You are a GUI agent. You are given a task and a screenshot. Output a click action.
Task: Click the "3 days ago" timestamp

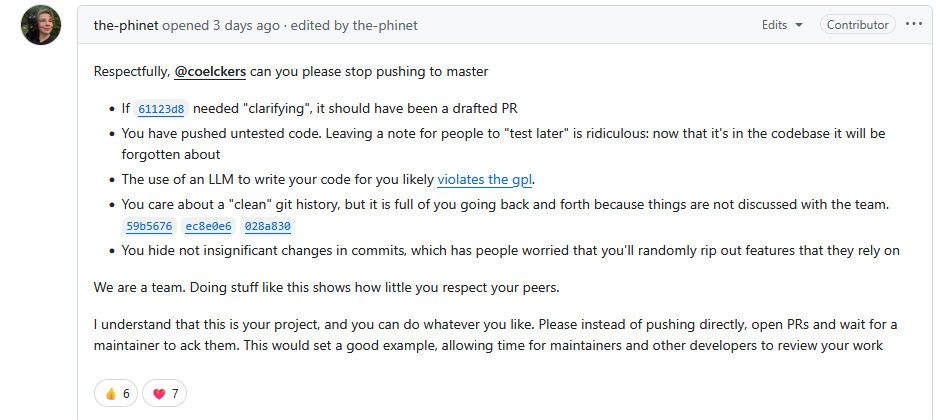click(249, 25)
